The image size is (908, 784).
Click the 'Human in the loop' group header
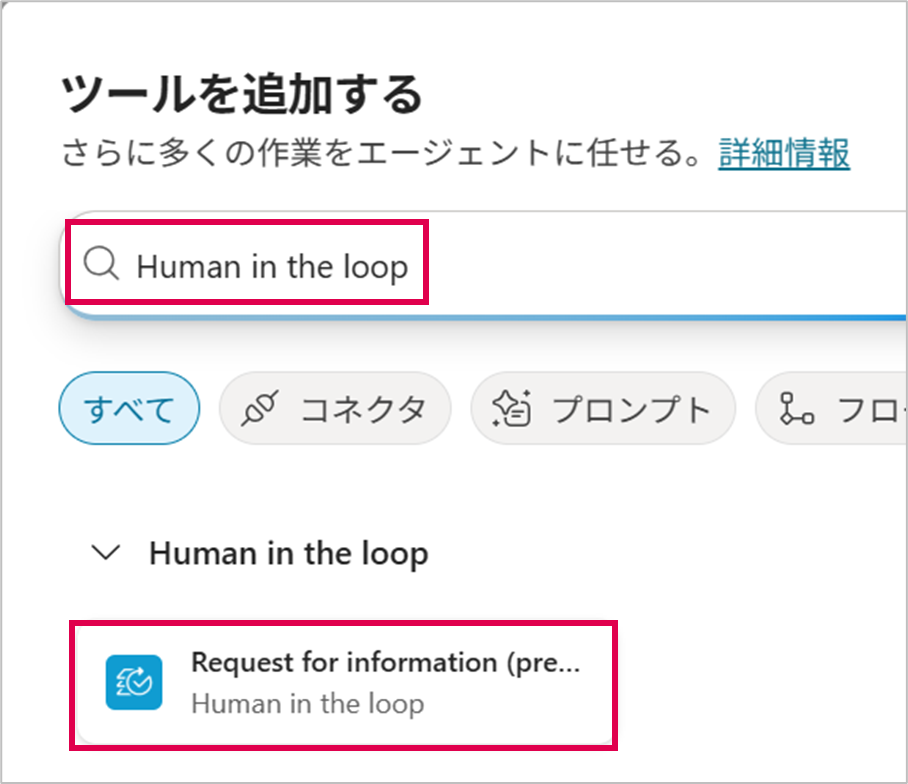289,554
